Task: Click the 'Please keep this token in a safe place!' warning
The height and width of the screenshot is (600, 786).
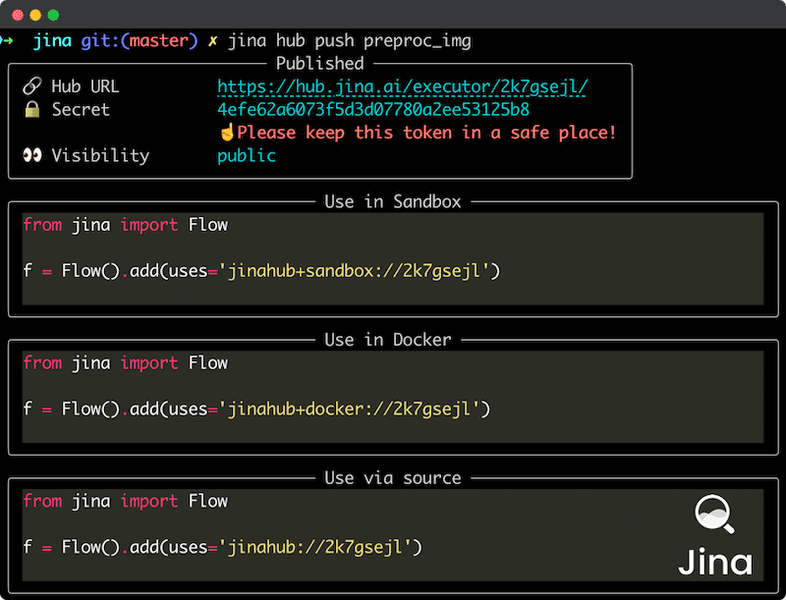Action: click(x=426, y=132)
